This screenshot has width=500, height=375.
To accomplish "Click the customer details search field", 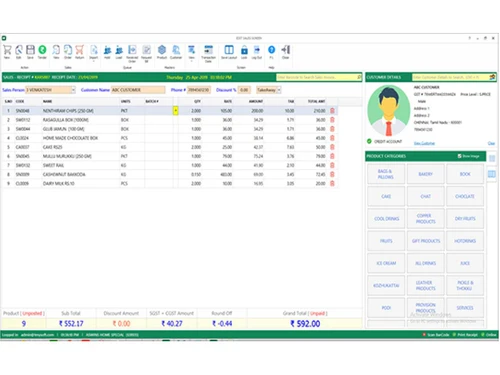I will coord(451,77).
